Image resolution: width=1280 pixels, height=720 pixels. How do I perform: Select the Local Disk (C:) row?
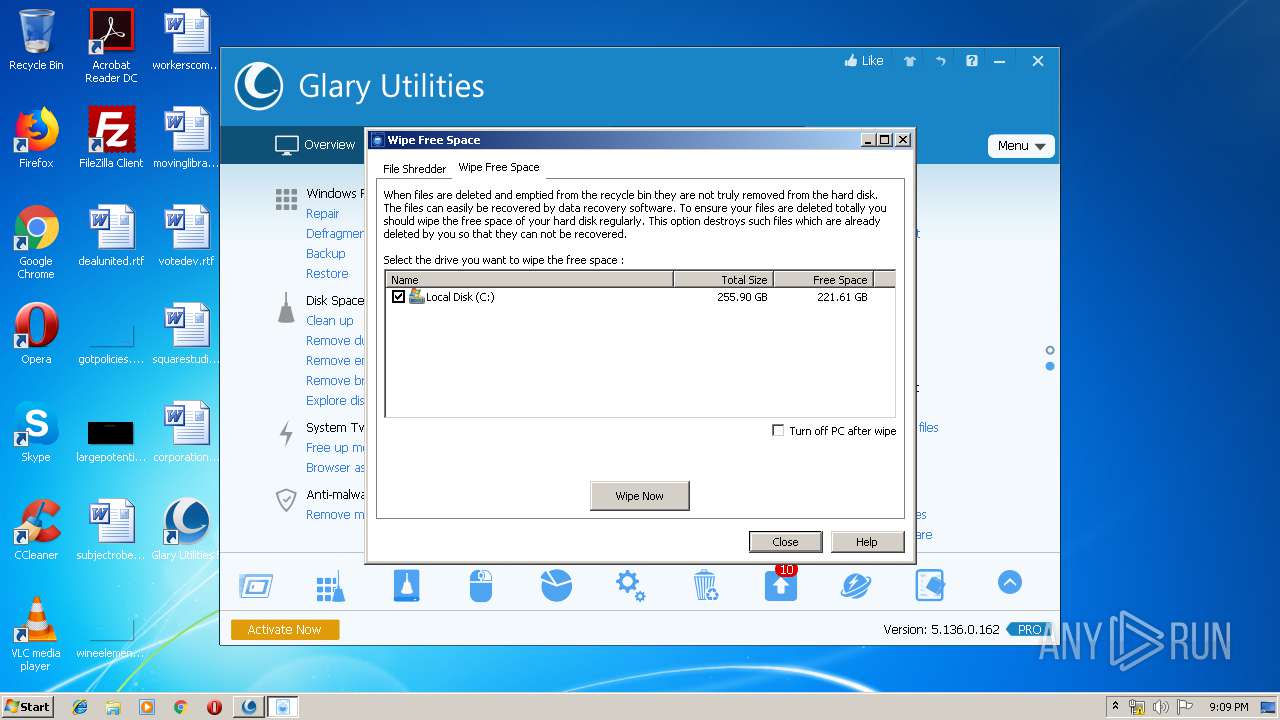pos(640,297)
